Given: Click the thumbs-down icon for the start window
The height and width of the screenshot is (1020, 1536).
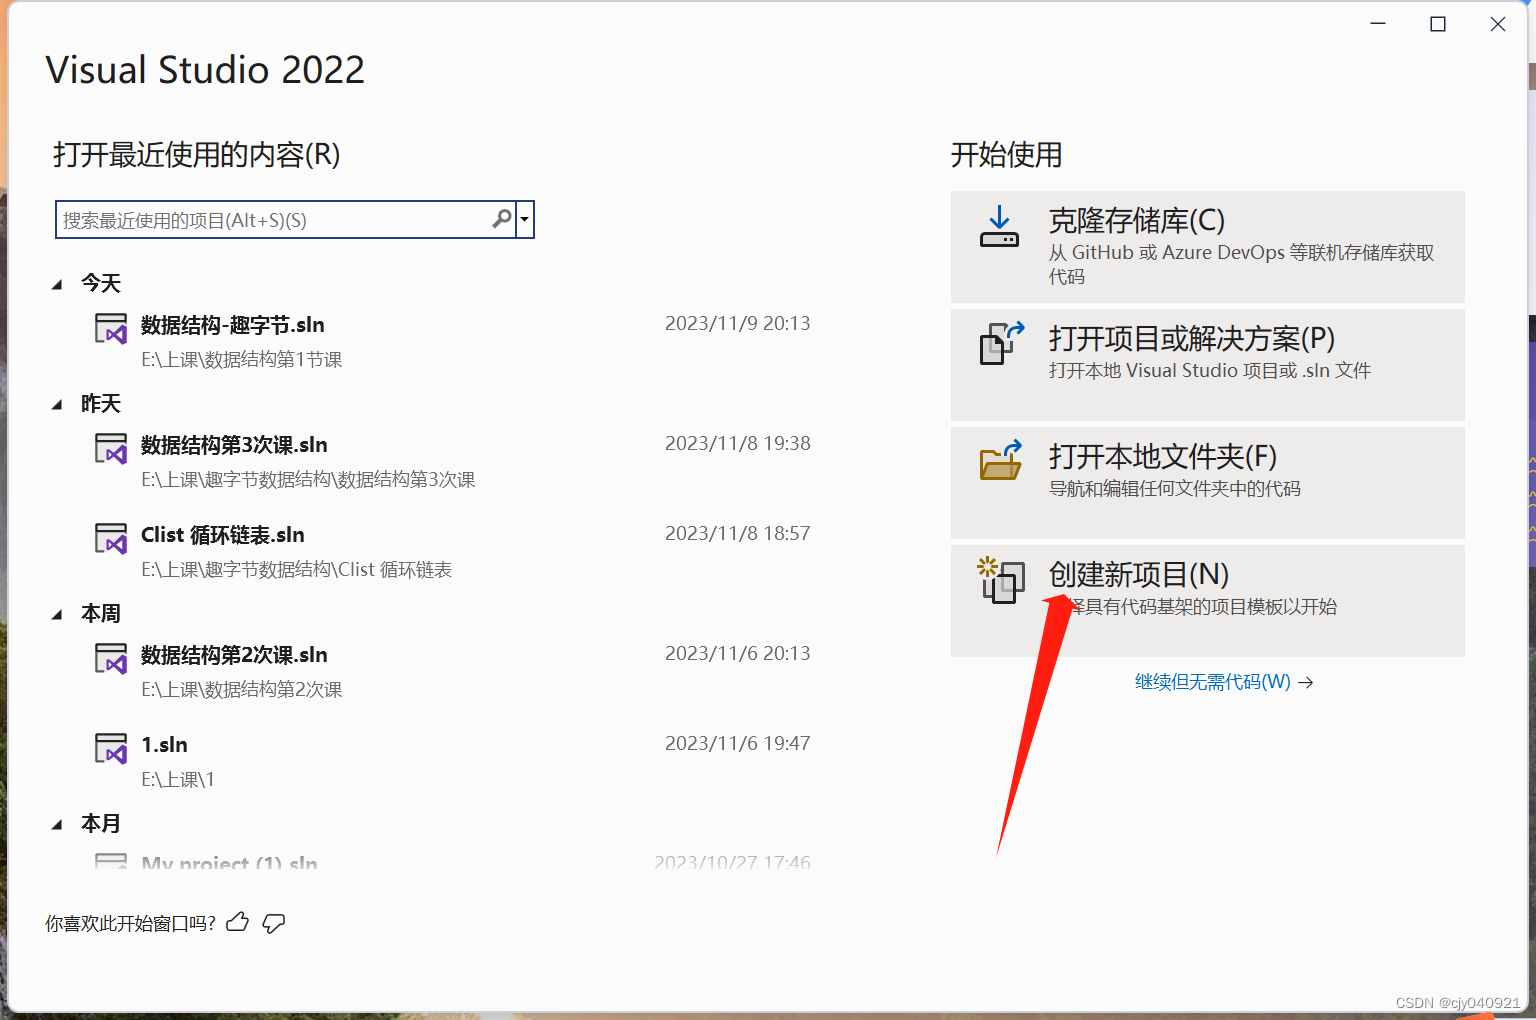Looking at the screenshot, I should point(273,923).
